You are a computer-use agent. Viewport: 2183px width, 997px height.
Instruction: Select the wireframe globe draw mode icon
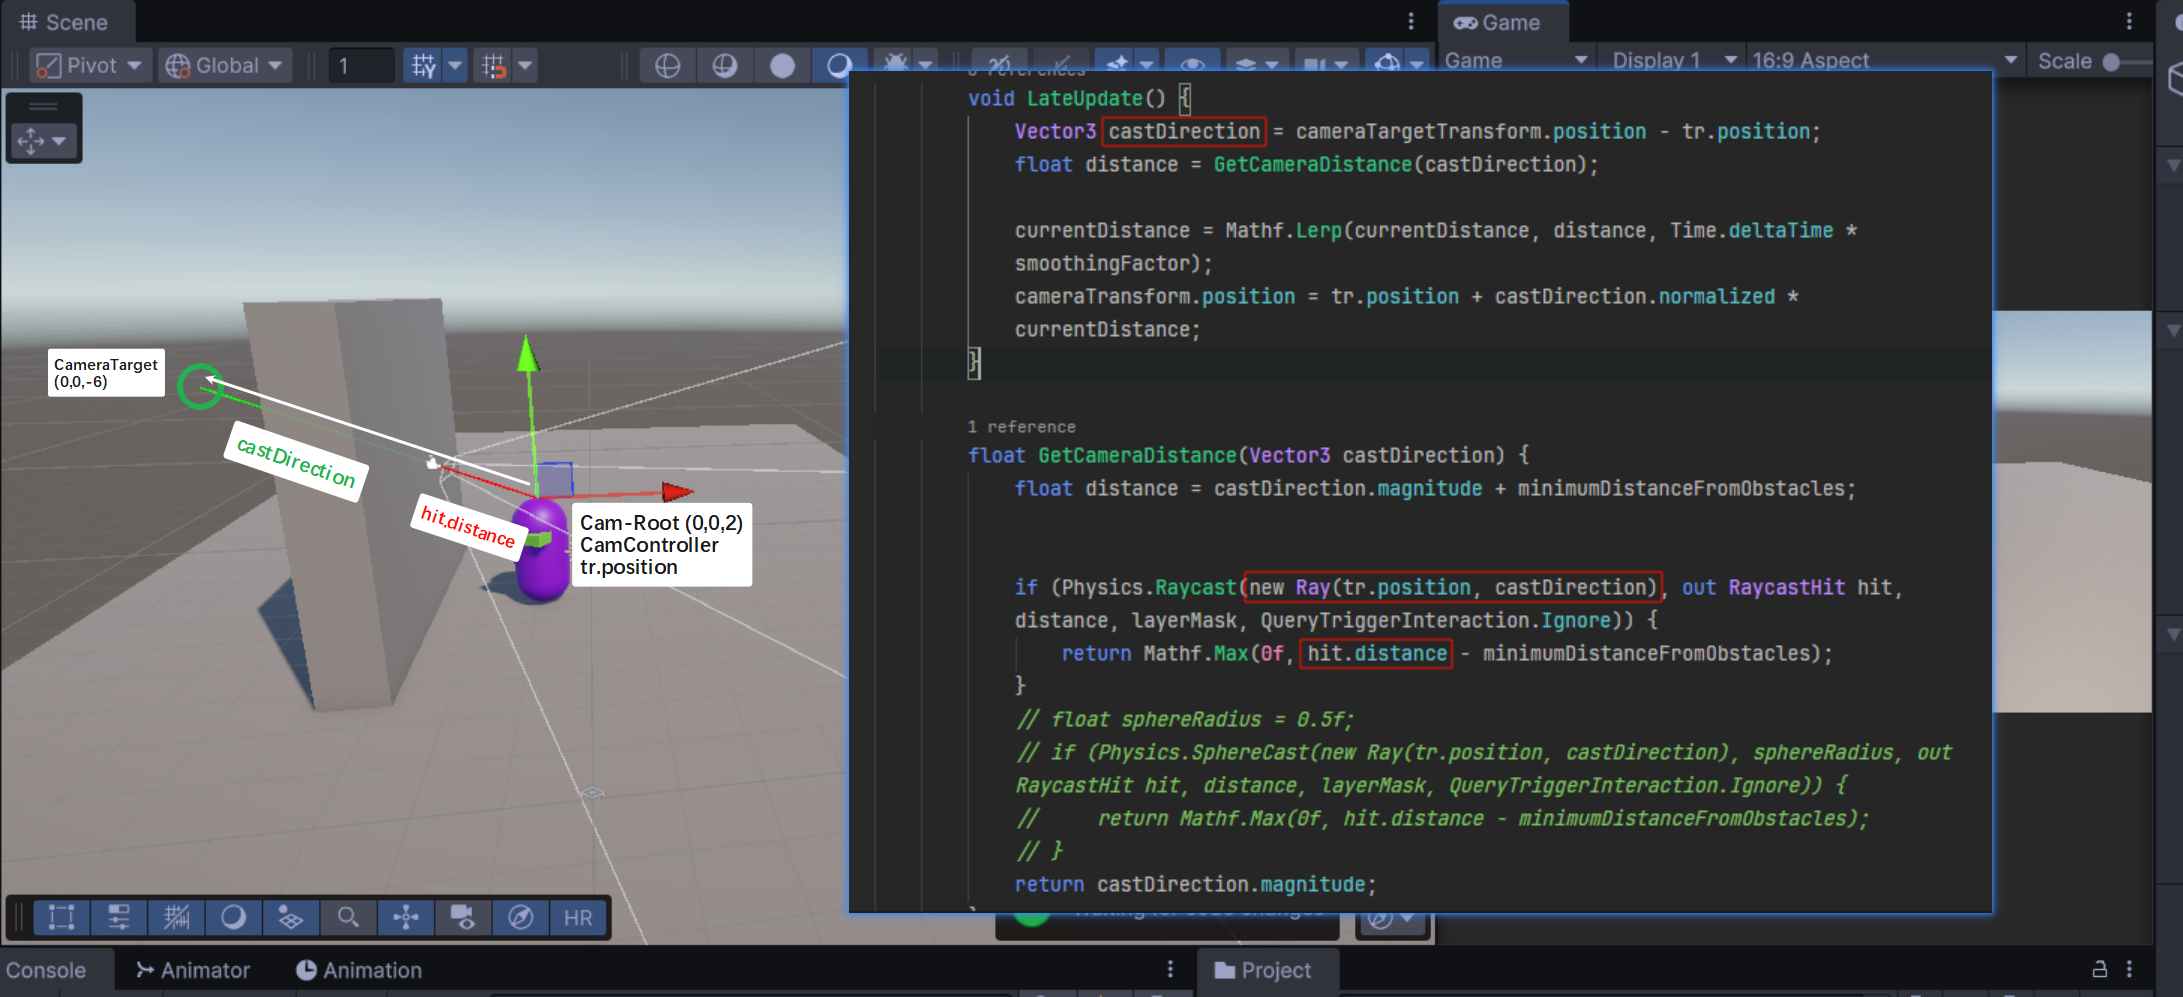point(667,66)
